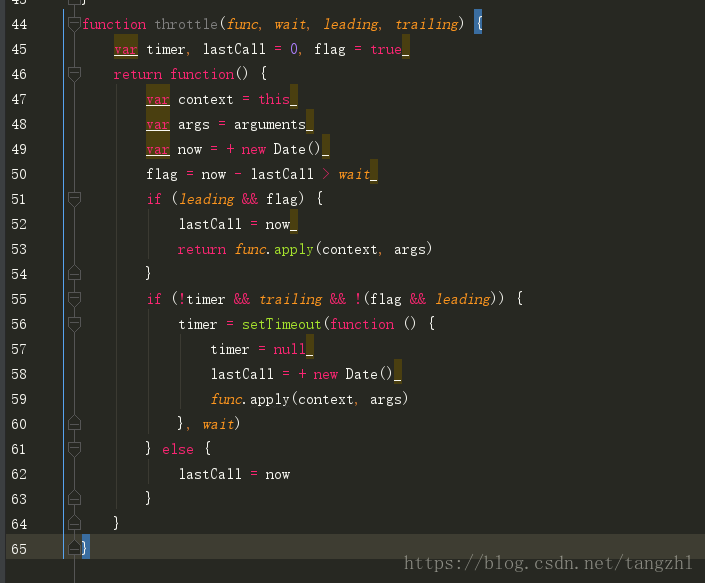
Task: Click line number 49 in the gutter
Action: [x=19, y=149]
